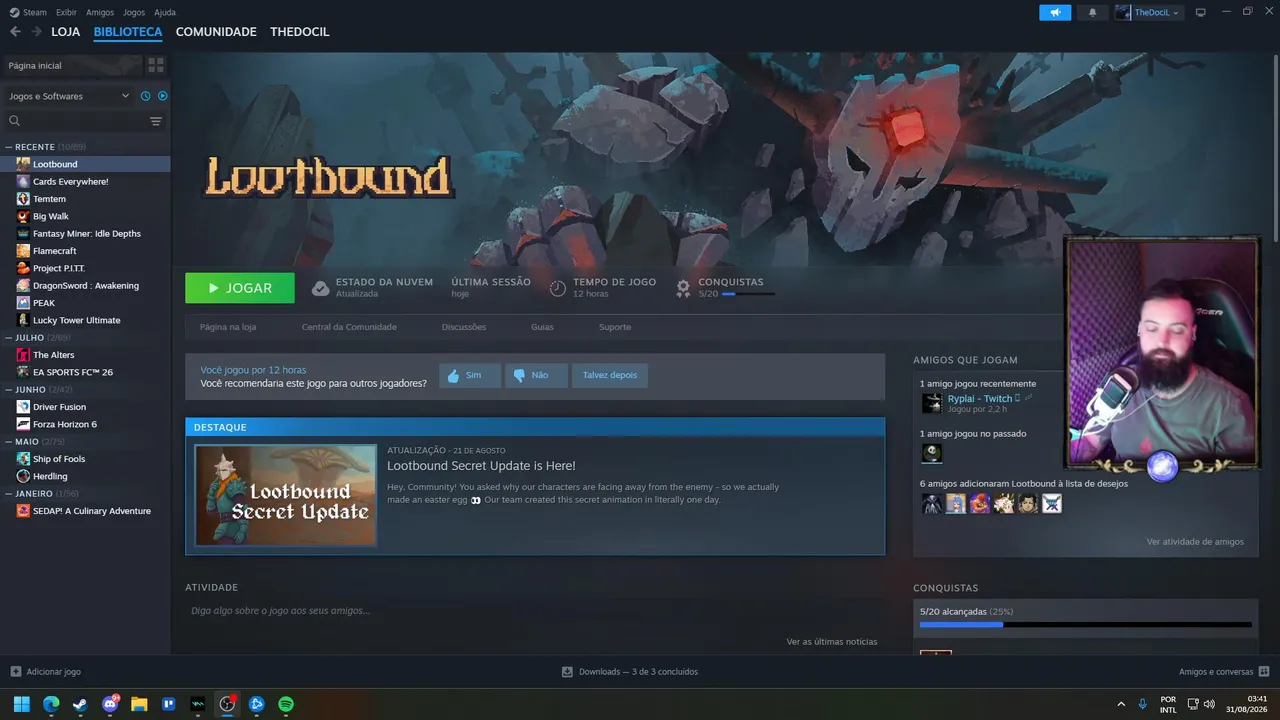1280x720 pixels.
Task: Select Fantasy Miner: Idle Depths
Action: coord(85,234)
